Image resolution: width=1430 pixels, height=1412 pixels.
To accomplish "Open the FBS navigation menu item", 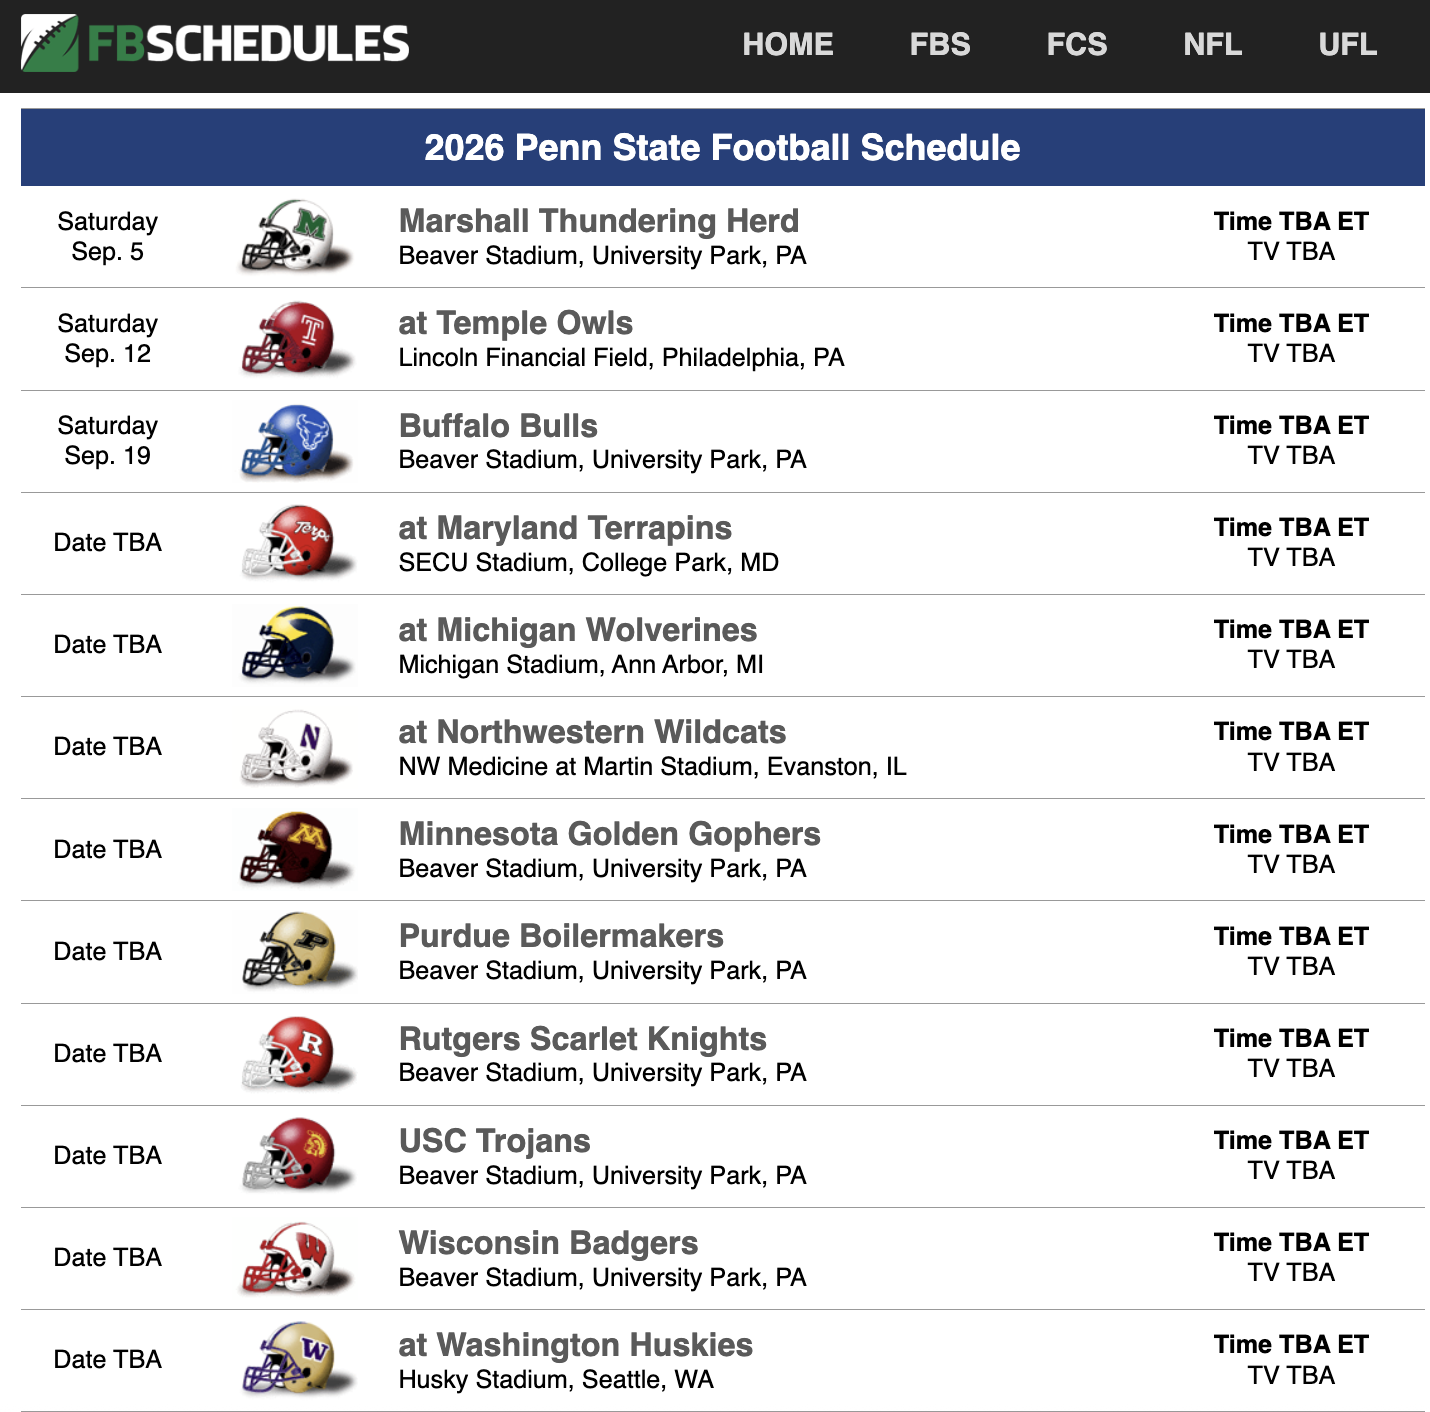I will (939, 45).
